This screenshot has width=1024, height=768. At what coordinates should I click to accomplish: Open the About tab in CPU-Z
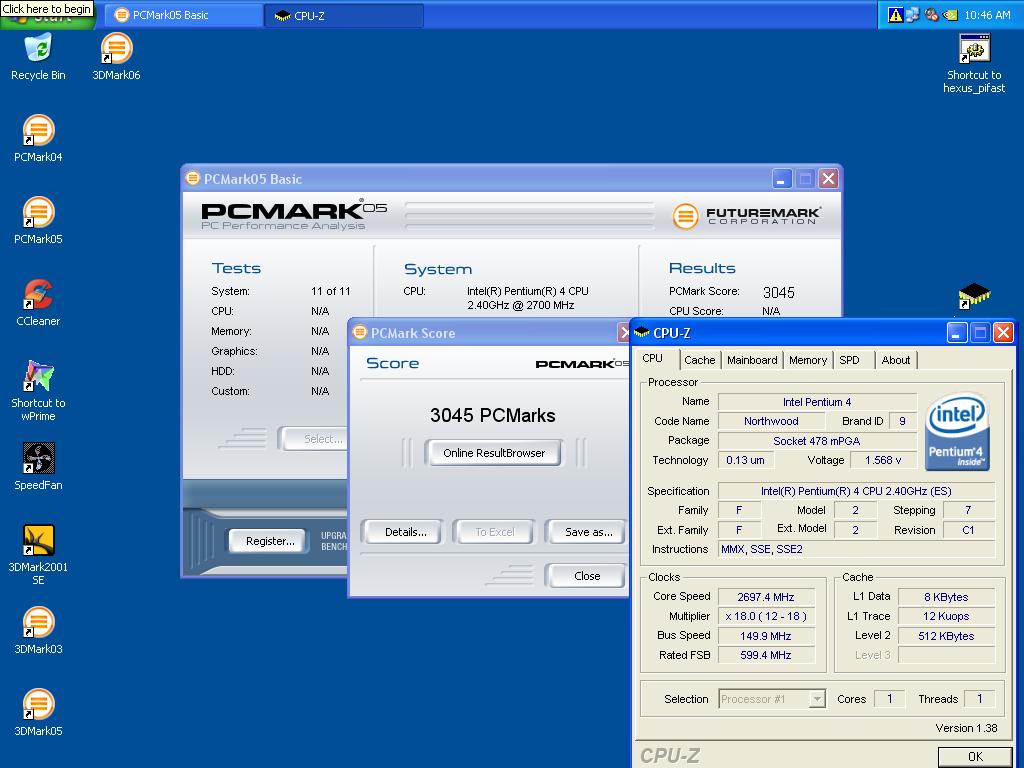tap(895, 360)
